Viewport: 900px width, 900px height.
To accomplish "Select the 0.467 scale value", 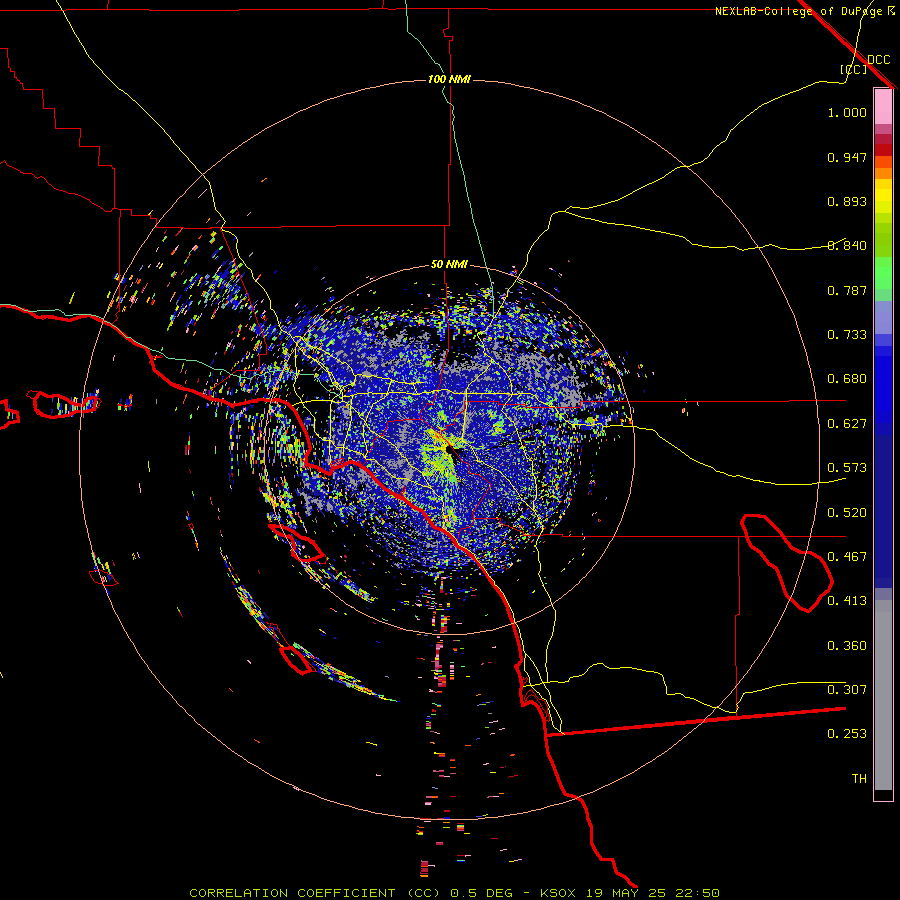I will 847,557.
